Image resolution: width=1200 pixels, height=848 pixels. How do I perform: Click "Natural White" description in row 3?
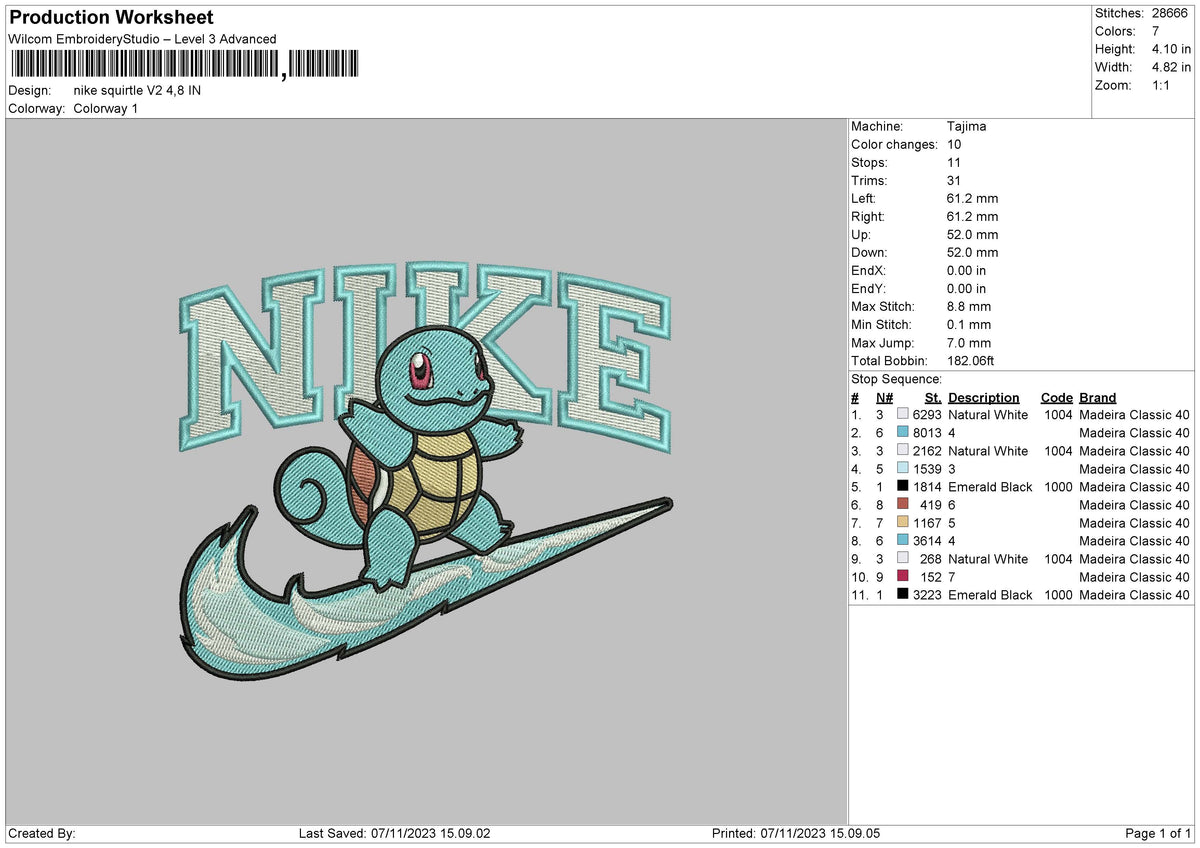tap(988, 450)
